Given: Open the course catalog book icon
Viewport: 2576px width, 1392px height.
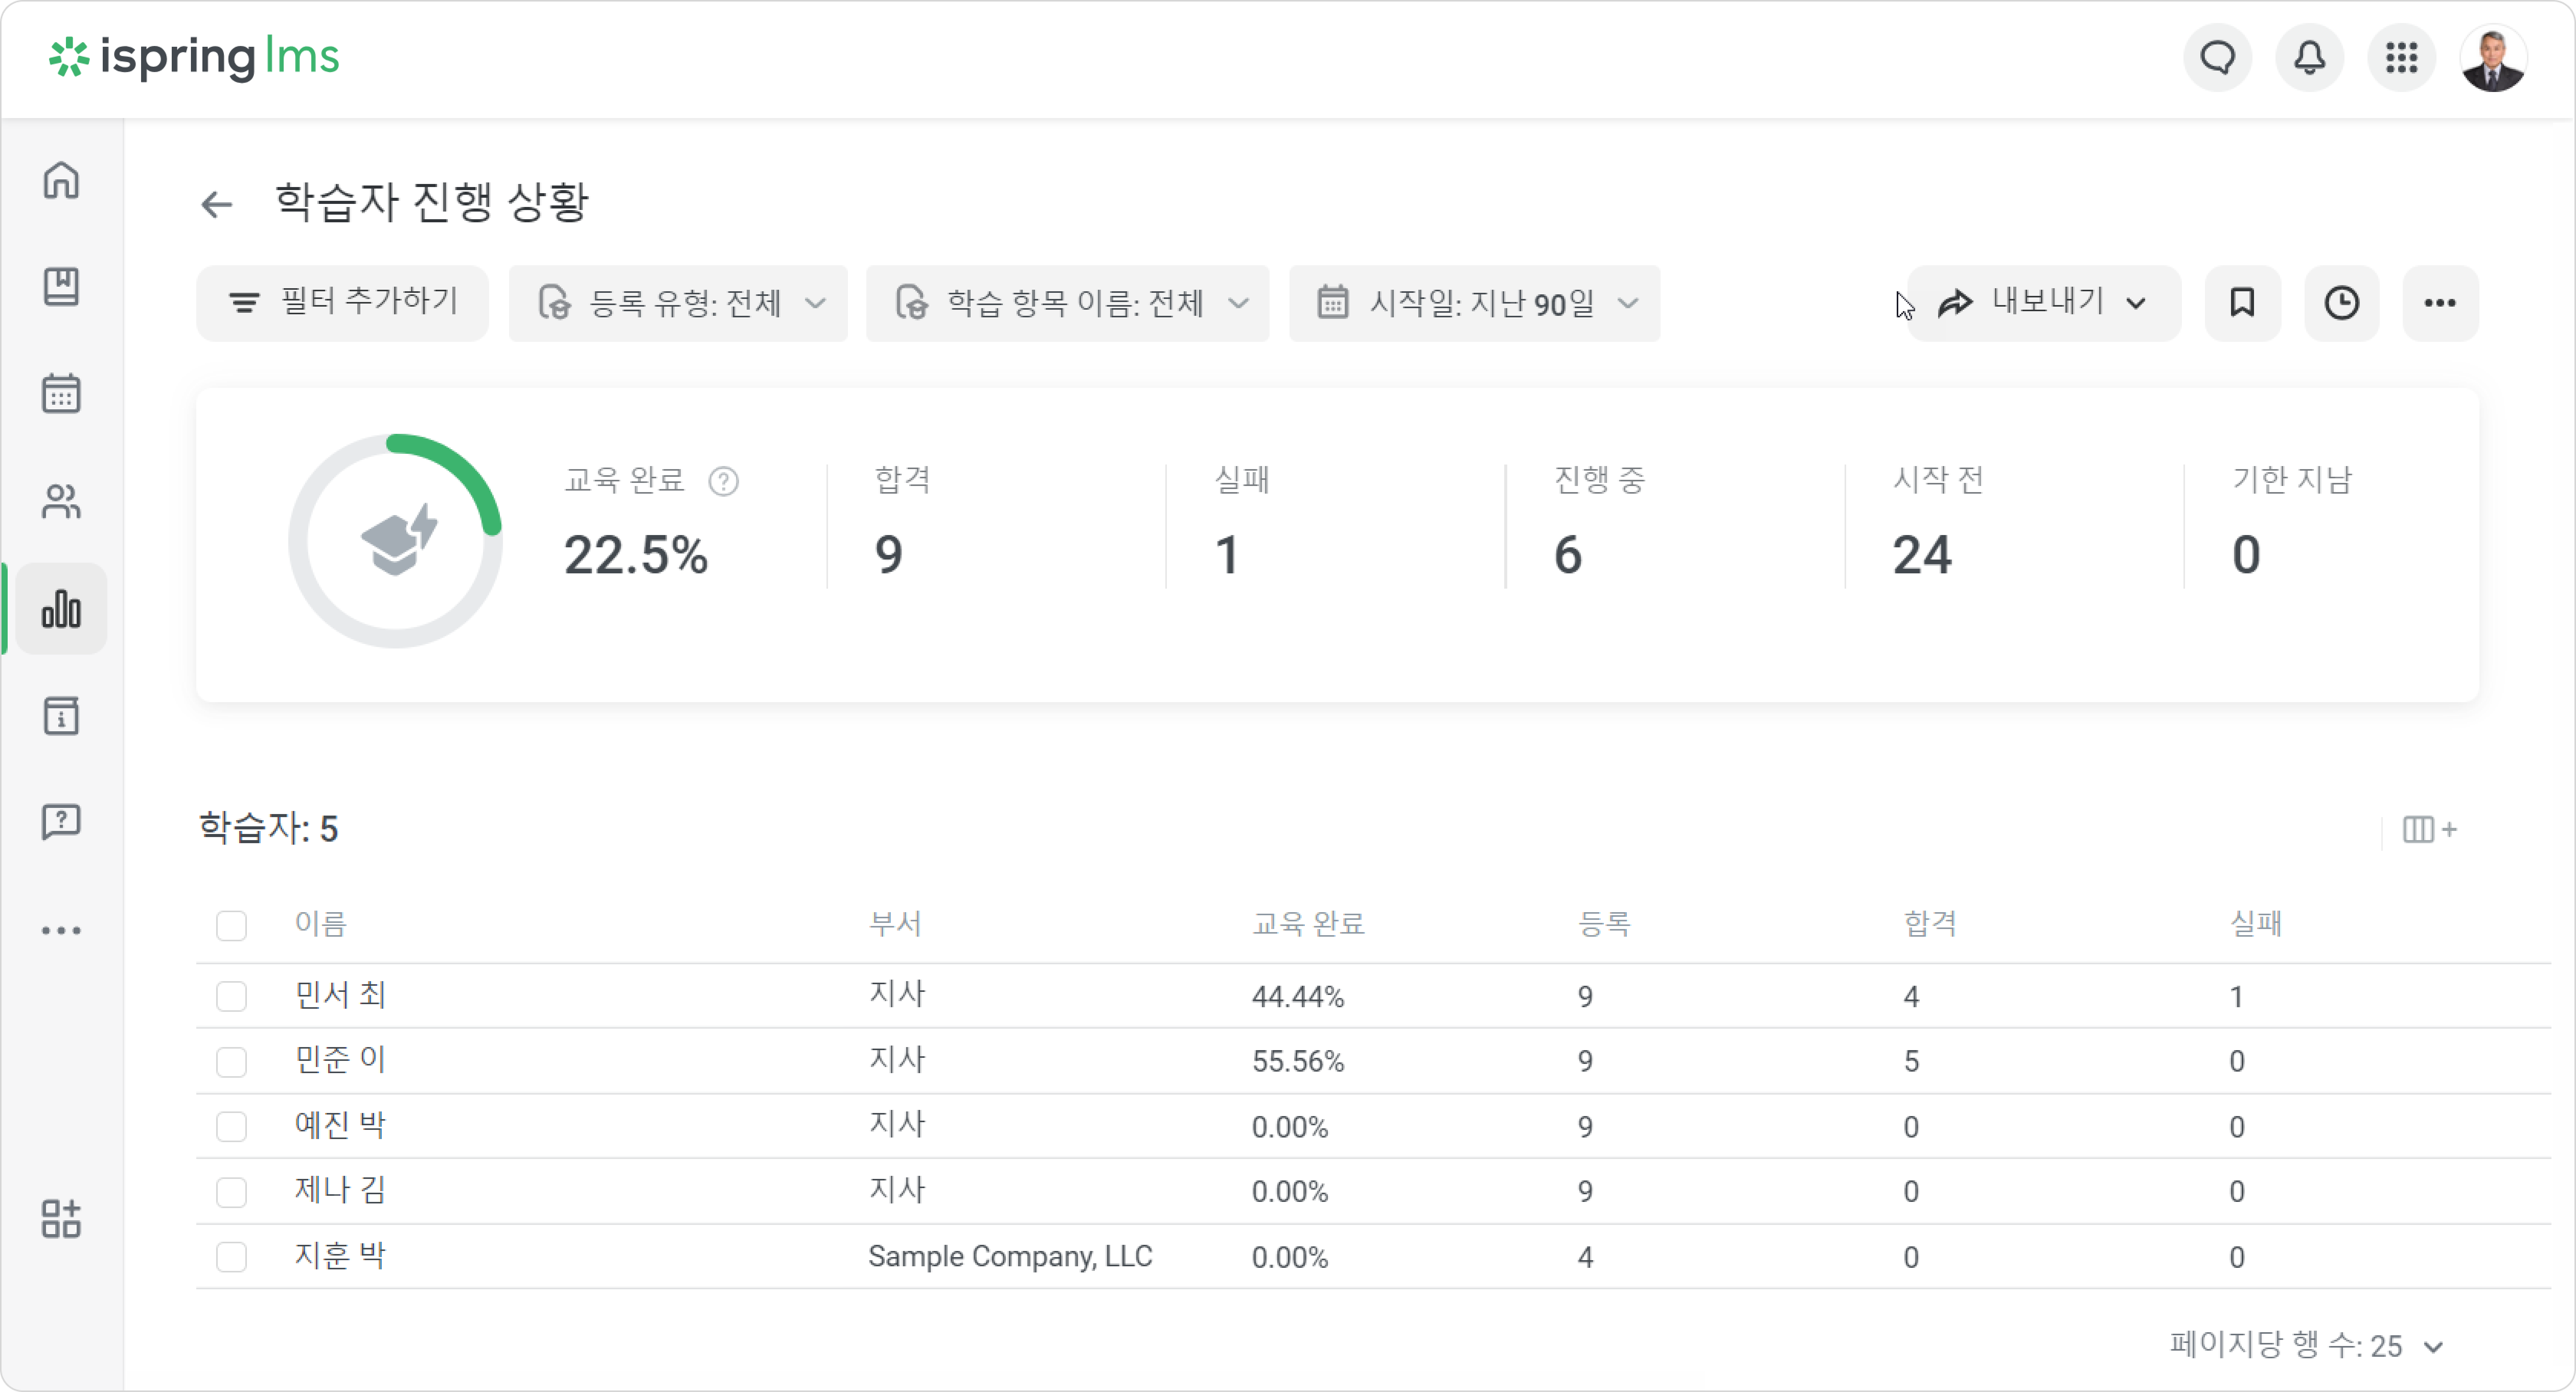Looking at the screenshot, I should click(x=61, y=287).
